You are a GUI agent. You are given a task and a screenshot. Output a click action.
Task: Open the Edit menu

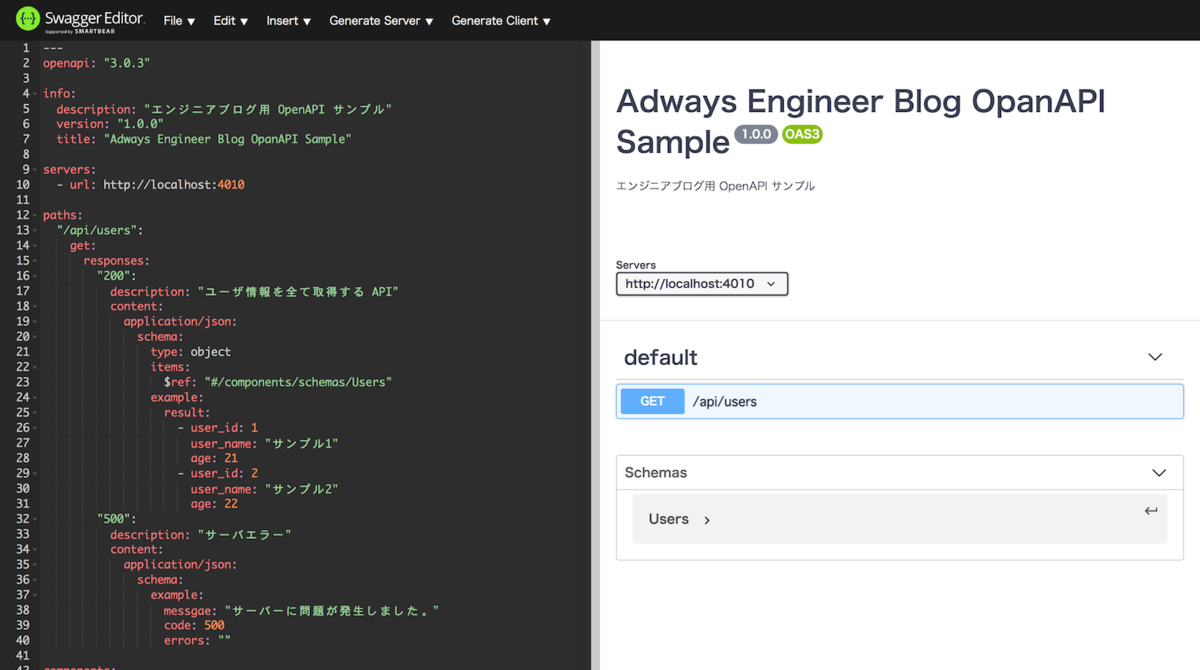230,20
